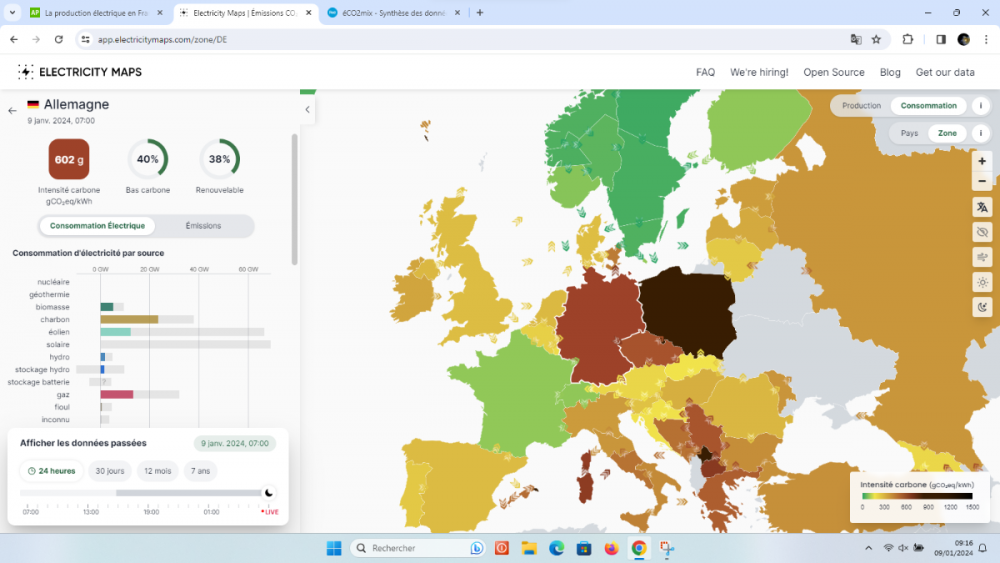Switch to La production électrique browser tab
Image resolution: width=1000 pixels, height=563 pixels.
pos(96,13)
